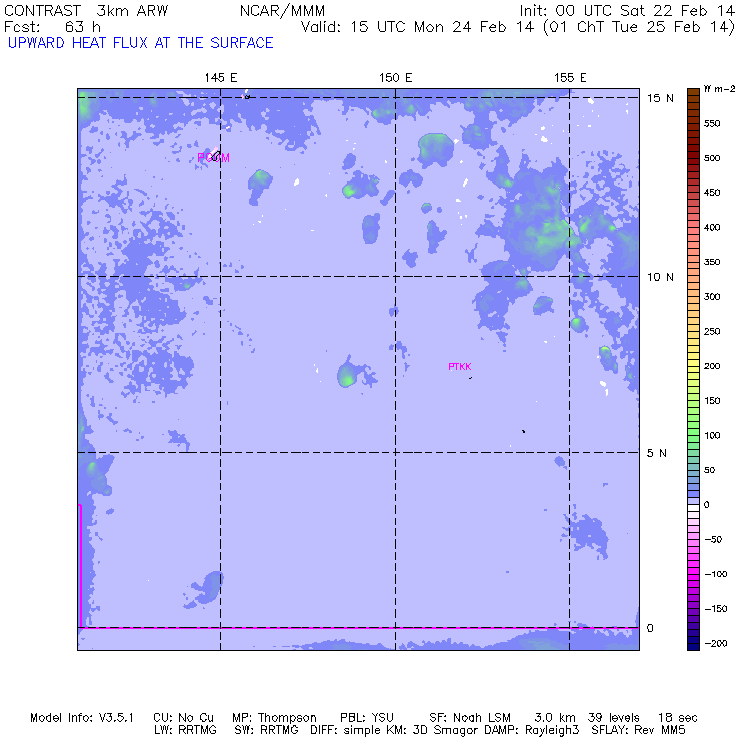Click the 'Model Info: V3.5.1' text
740x740 pixels.
coord(82,718)
